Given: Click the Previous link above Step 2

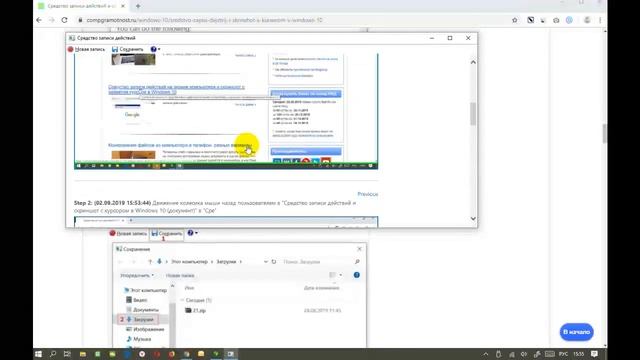Looking at the screenshot, I should 367,194.
